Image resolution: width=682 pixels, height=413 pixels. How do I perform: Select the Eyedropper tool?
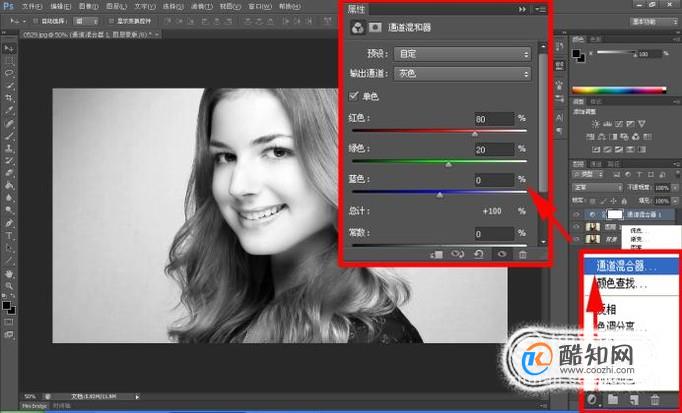pyautogui.click(x=9, y=110)
